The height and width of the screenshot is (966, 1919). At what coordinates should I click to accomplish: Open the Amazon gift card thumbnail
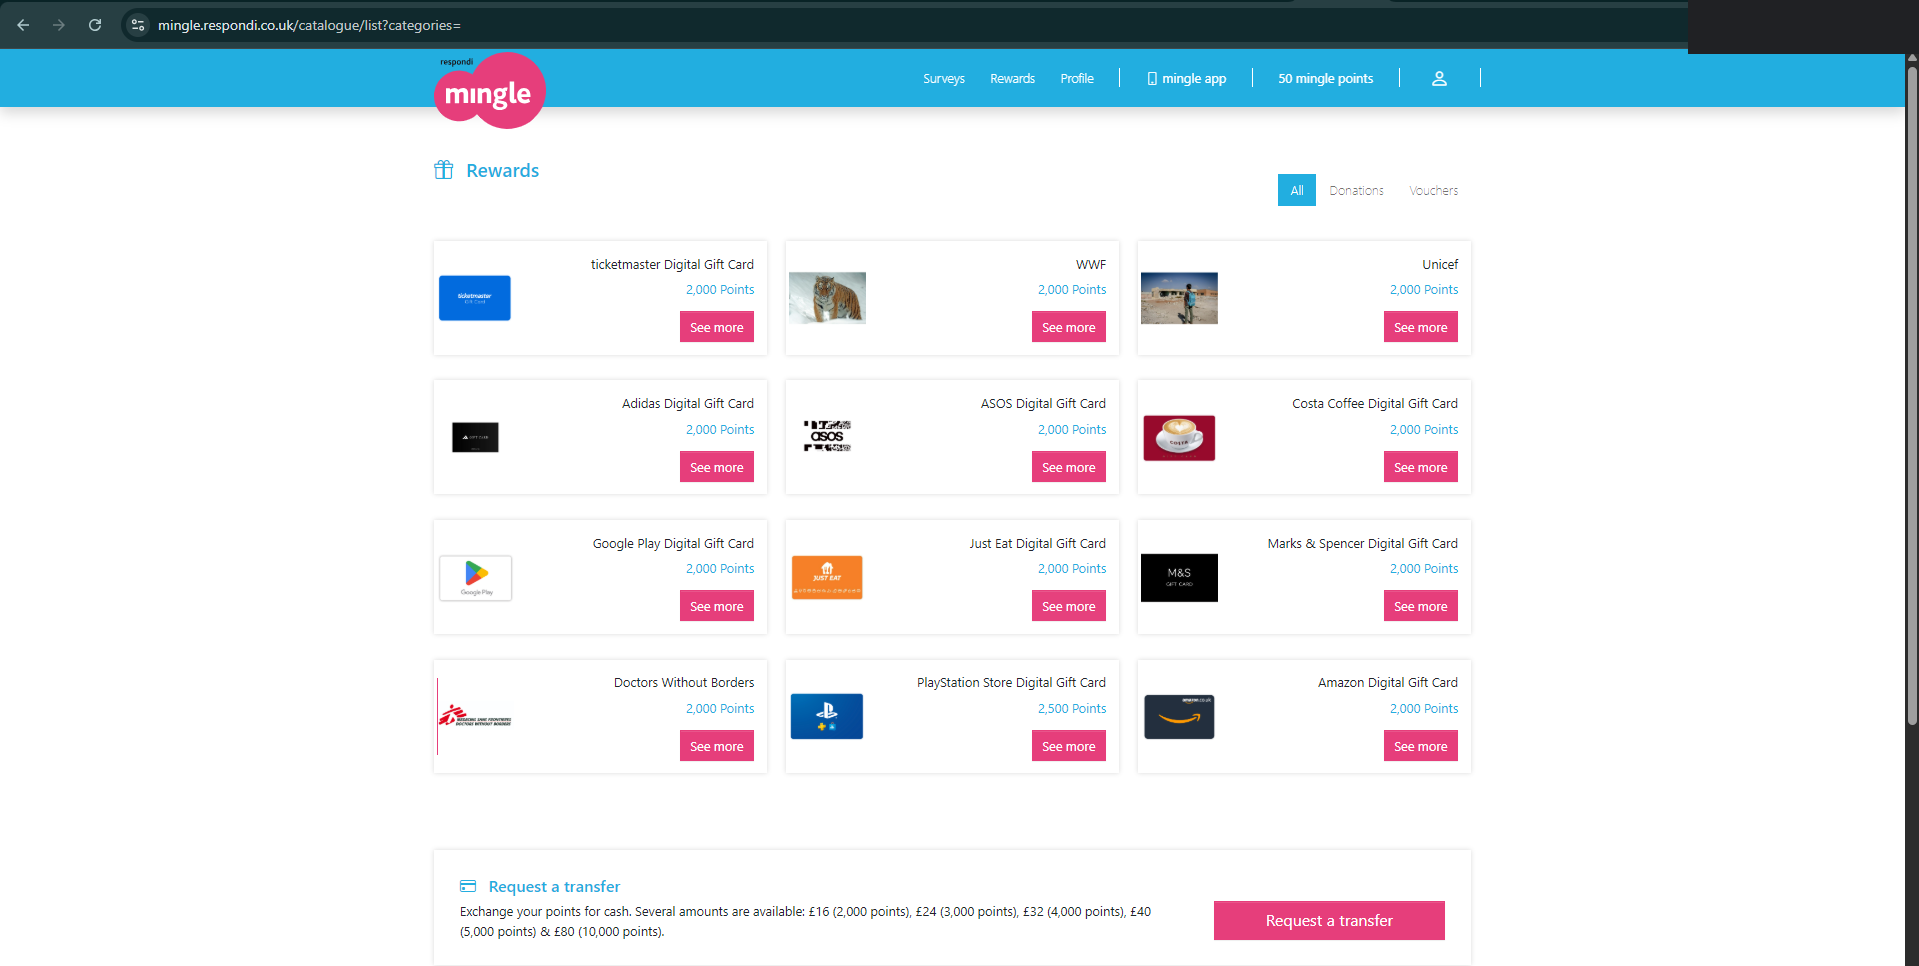pyautogui.click(x=1179, y=717)
